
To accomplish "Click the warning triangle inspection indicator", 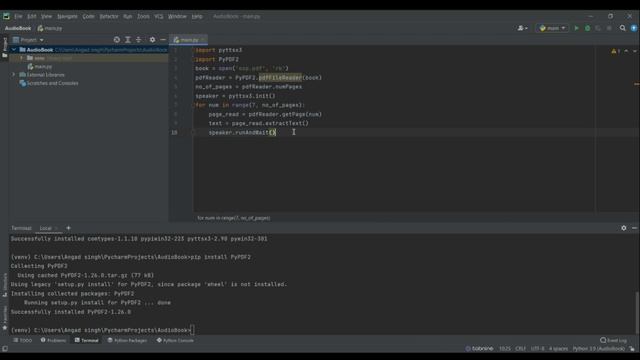I will [615, 51].
